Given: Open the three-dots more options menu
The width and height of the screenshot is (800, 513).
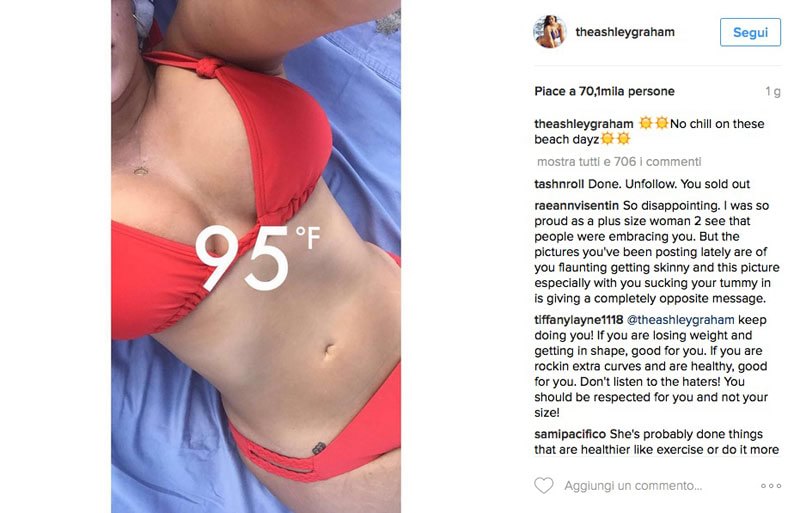Looking at the screenshot, I should click(x=771, y=486).
